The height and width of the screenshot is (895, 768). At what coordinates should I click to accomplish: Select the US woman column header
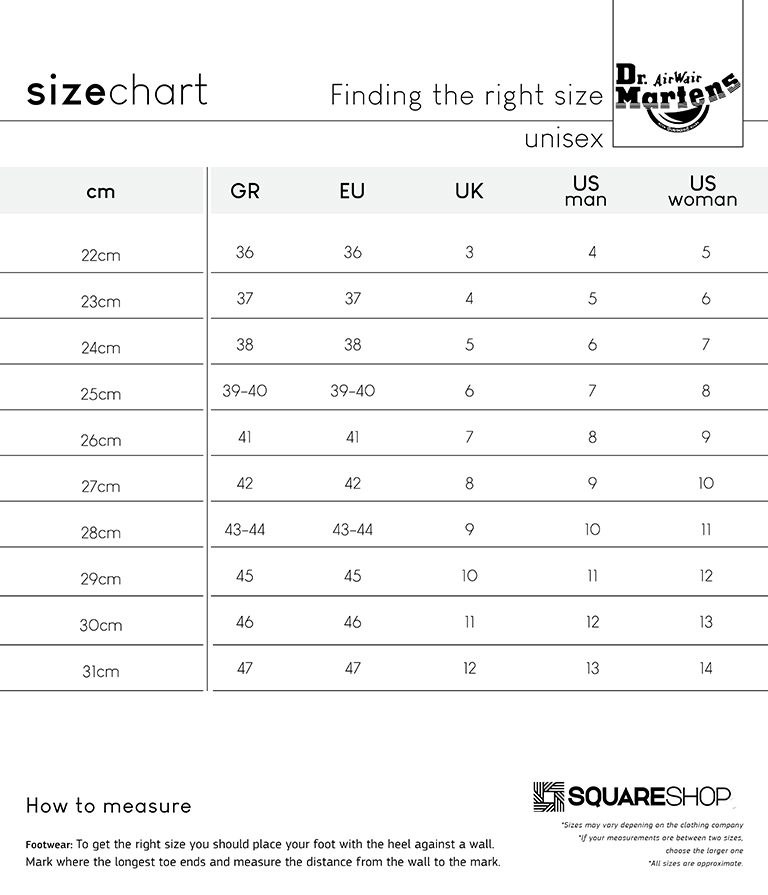703,191
